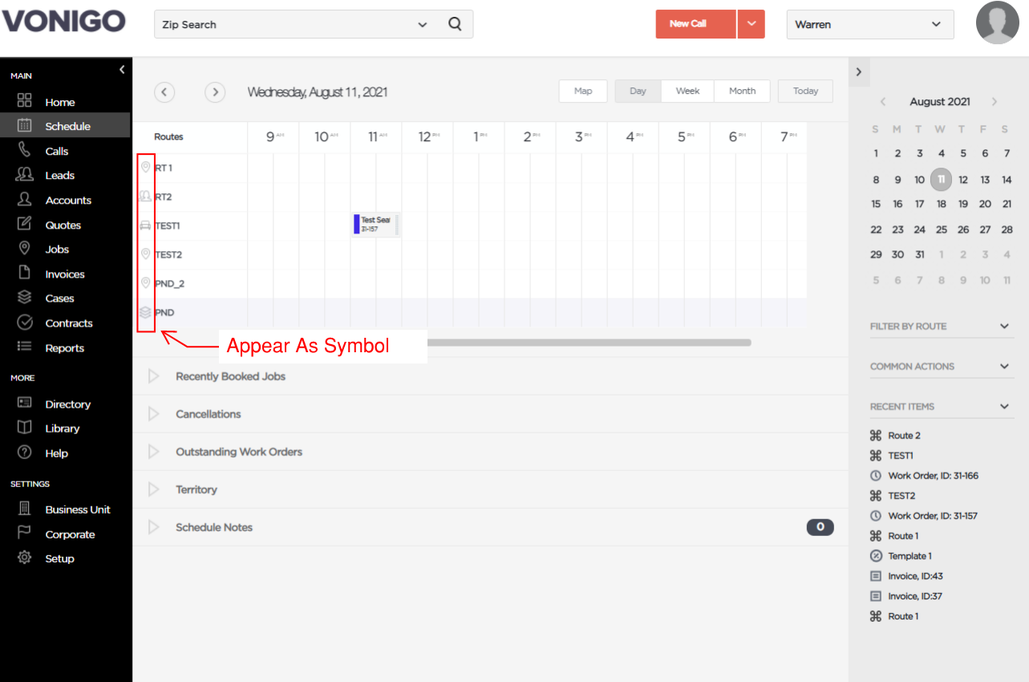Expand the Schedule Notes section
The width and height of the screenshot is (1029, 682).
(154, 527)
